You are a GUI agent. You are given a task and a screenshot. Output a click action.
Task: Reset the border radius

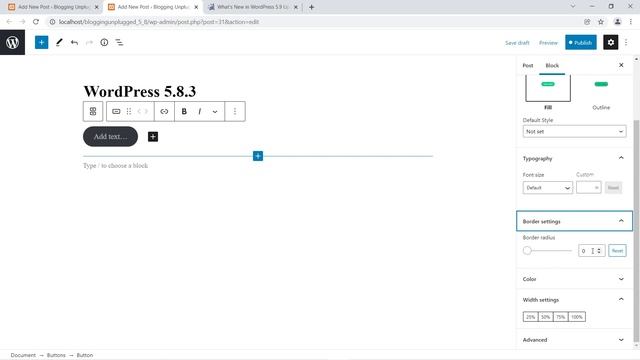[617, 251]
